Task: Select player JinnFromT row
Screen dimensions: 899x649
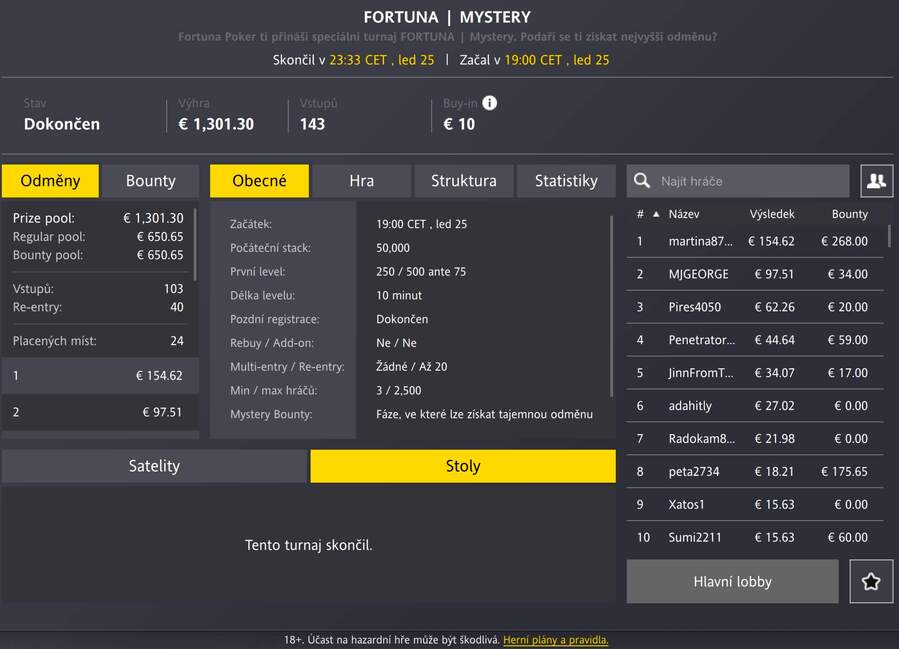Action: click(755, 373)
